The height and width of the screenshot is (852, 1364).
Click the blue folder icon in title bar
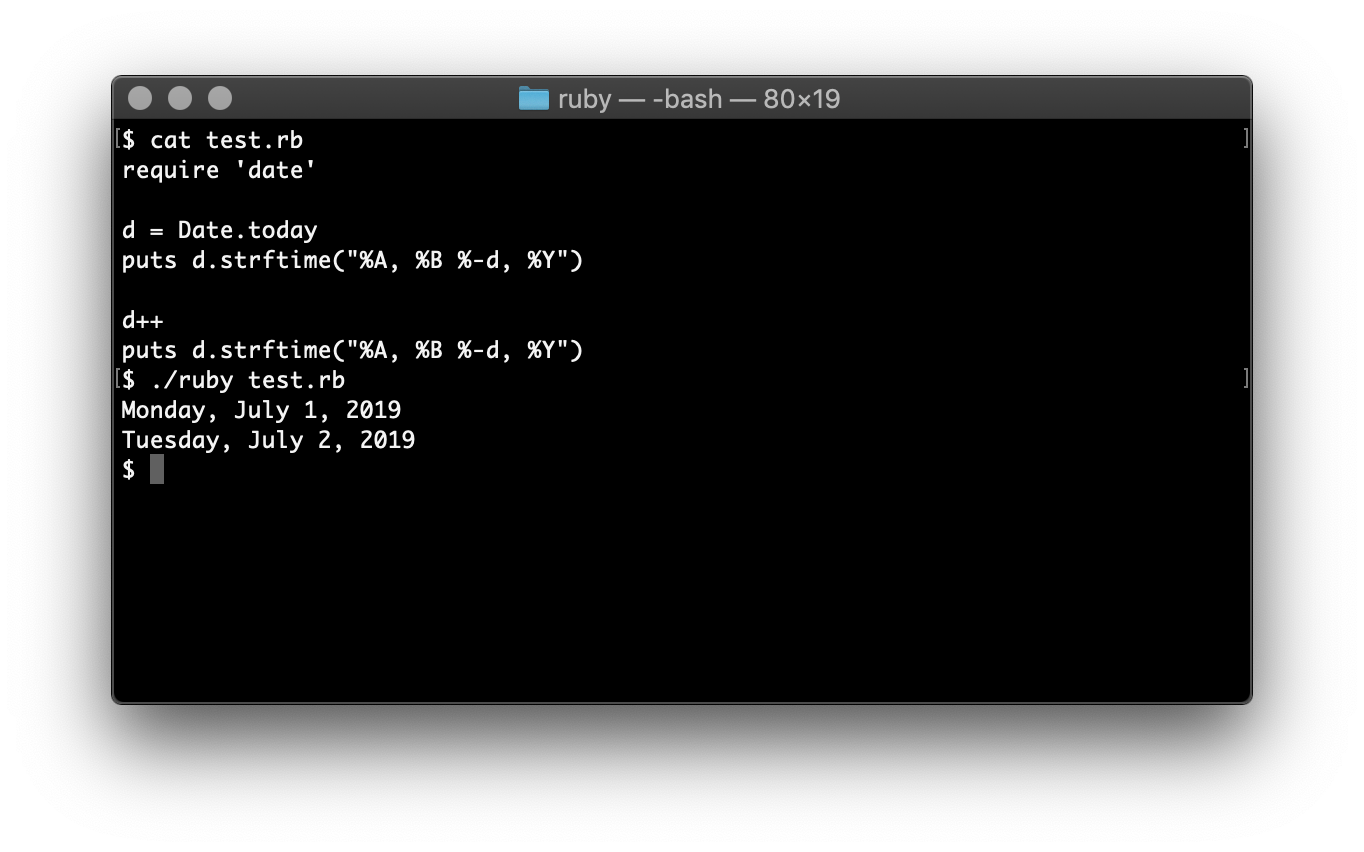coord(534,98)
